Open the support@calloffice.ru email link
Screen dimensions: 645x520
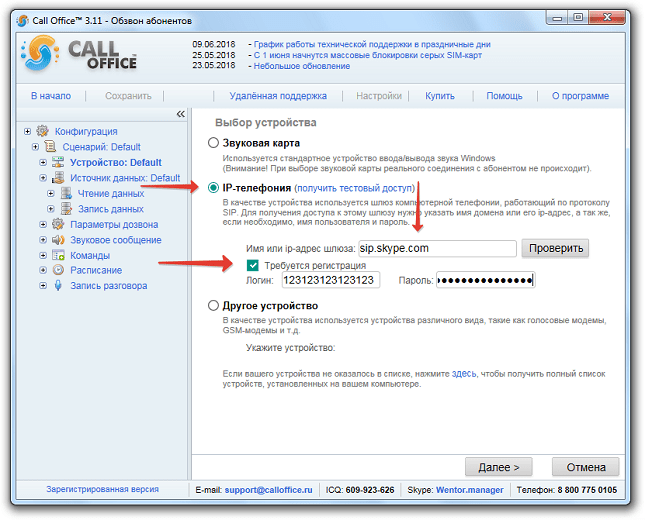(268, 490)
